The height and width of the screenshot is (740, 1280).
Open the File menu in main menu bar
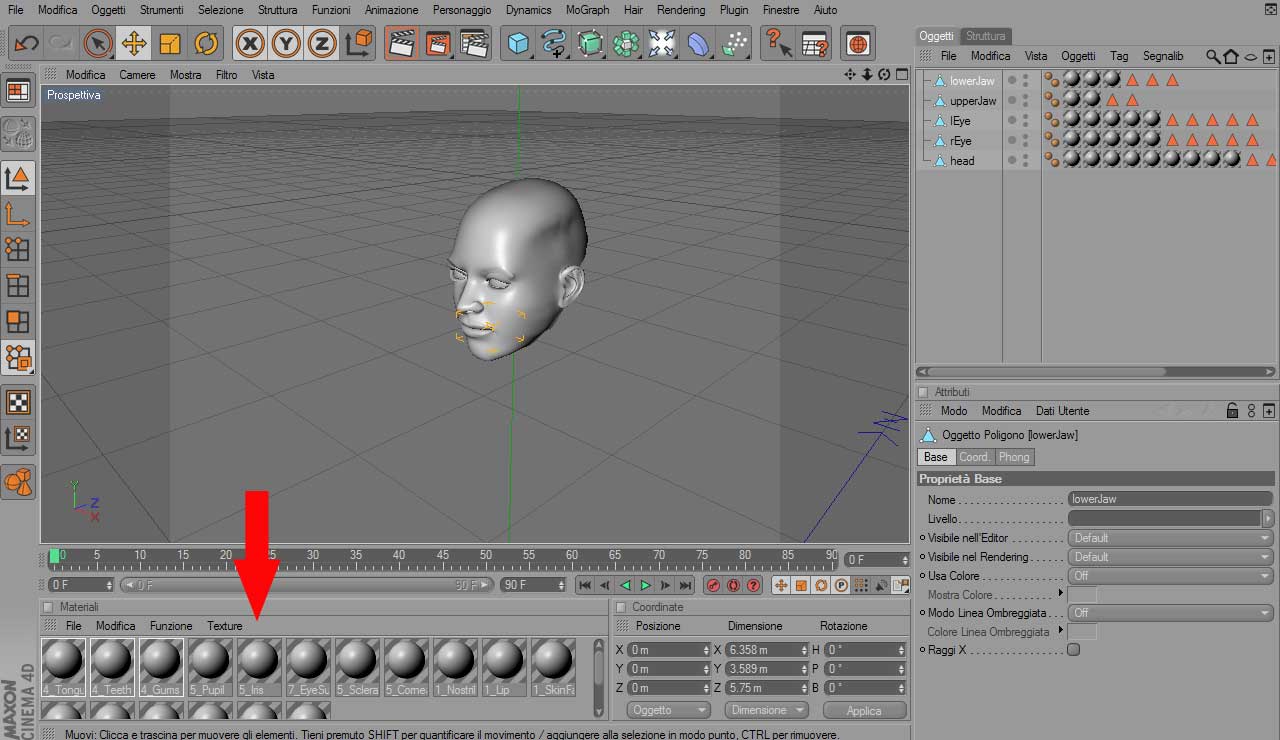click(16, 10)
